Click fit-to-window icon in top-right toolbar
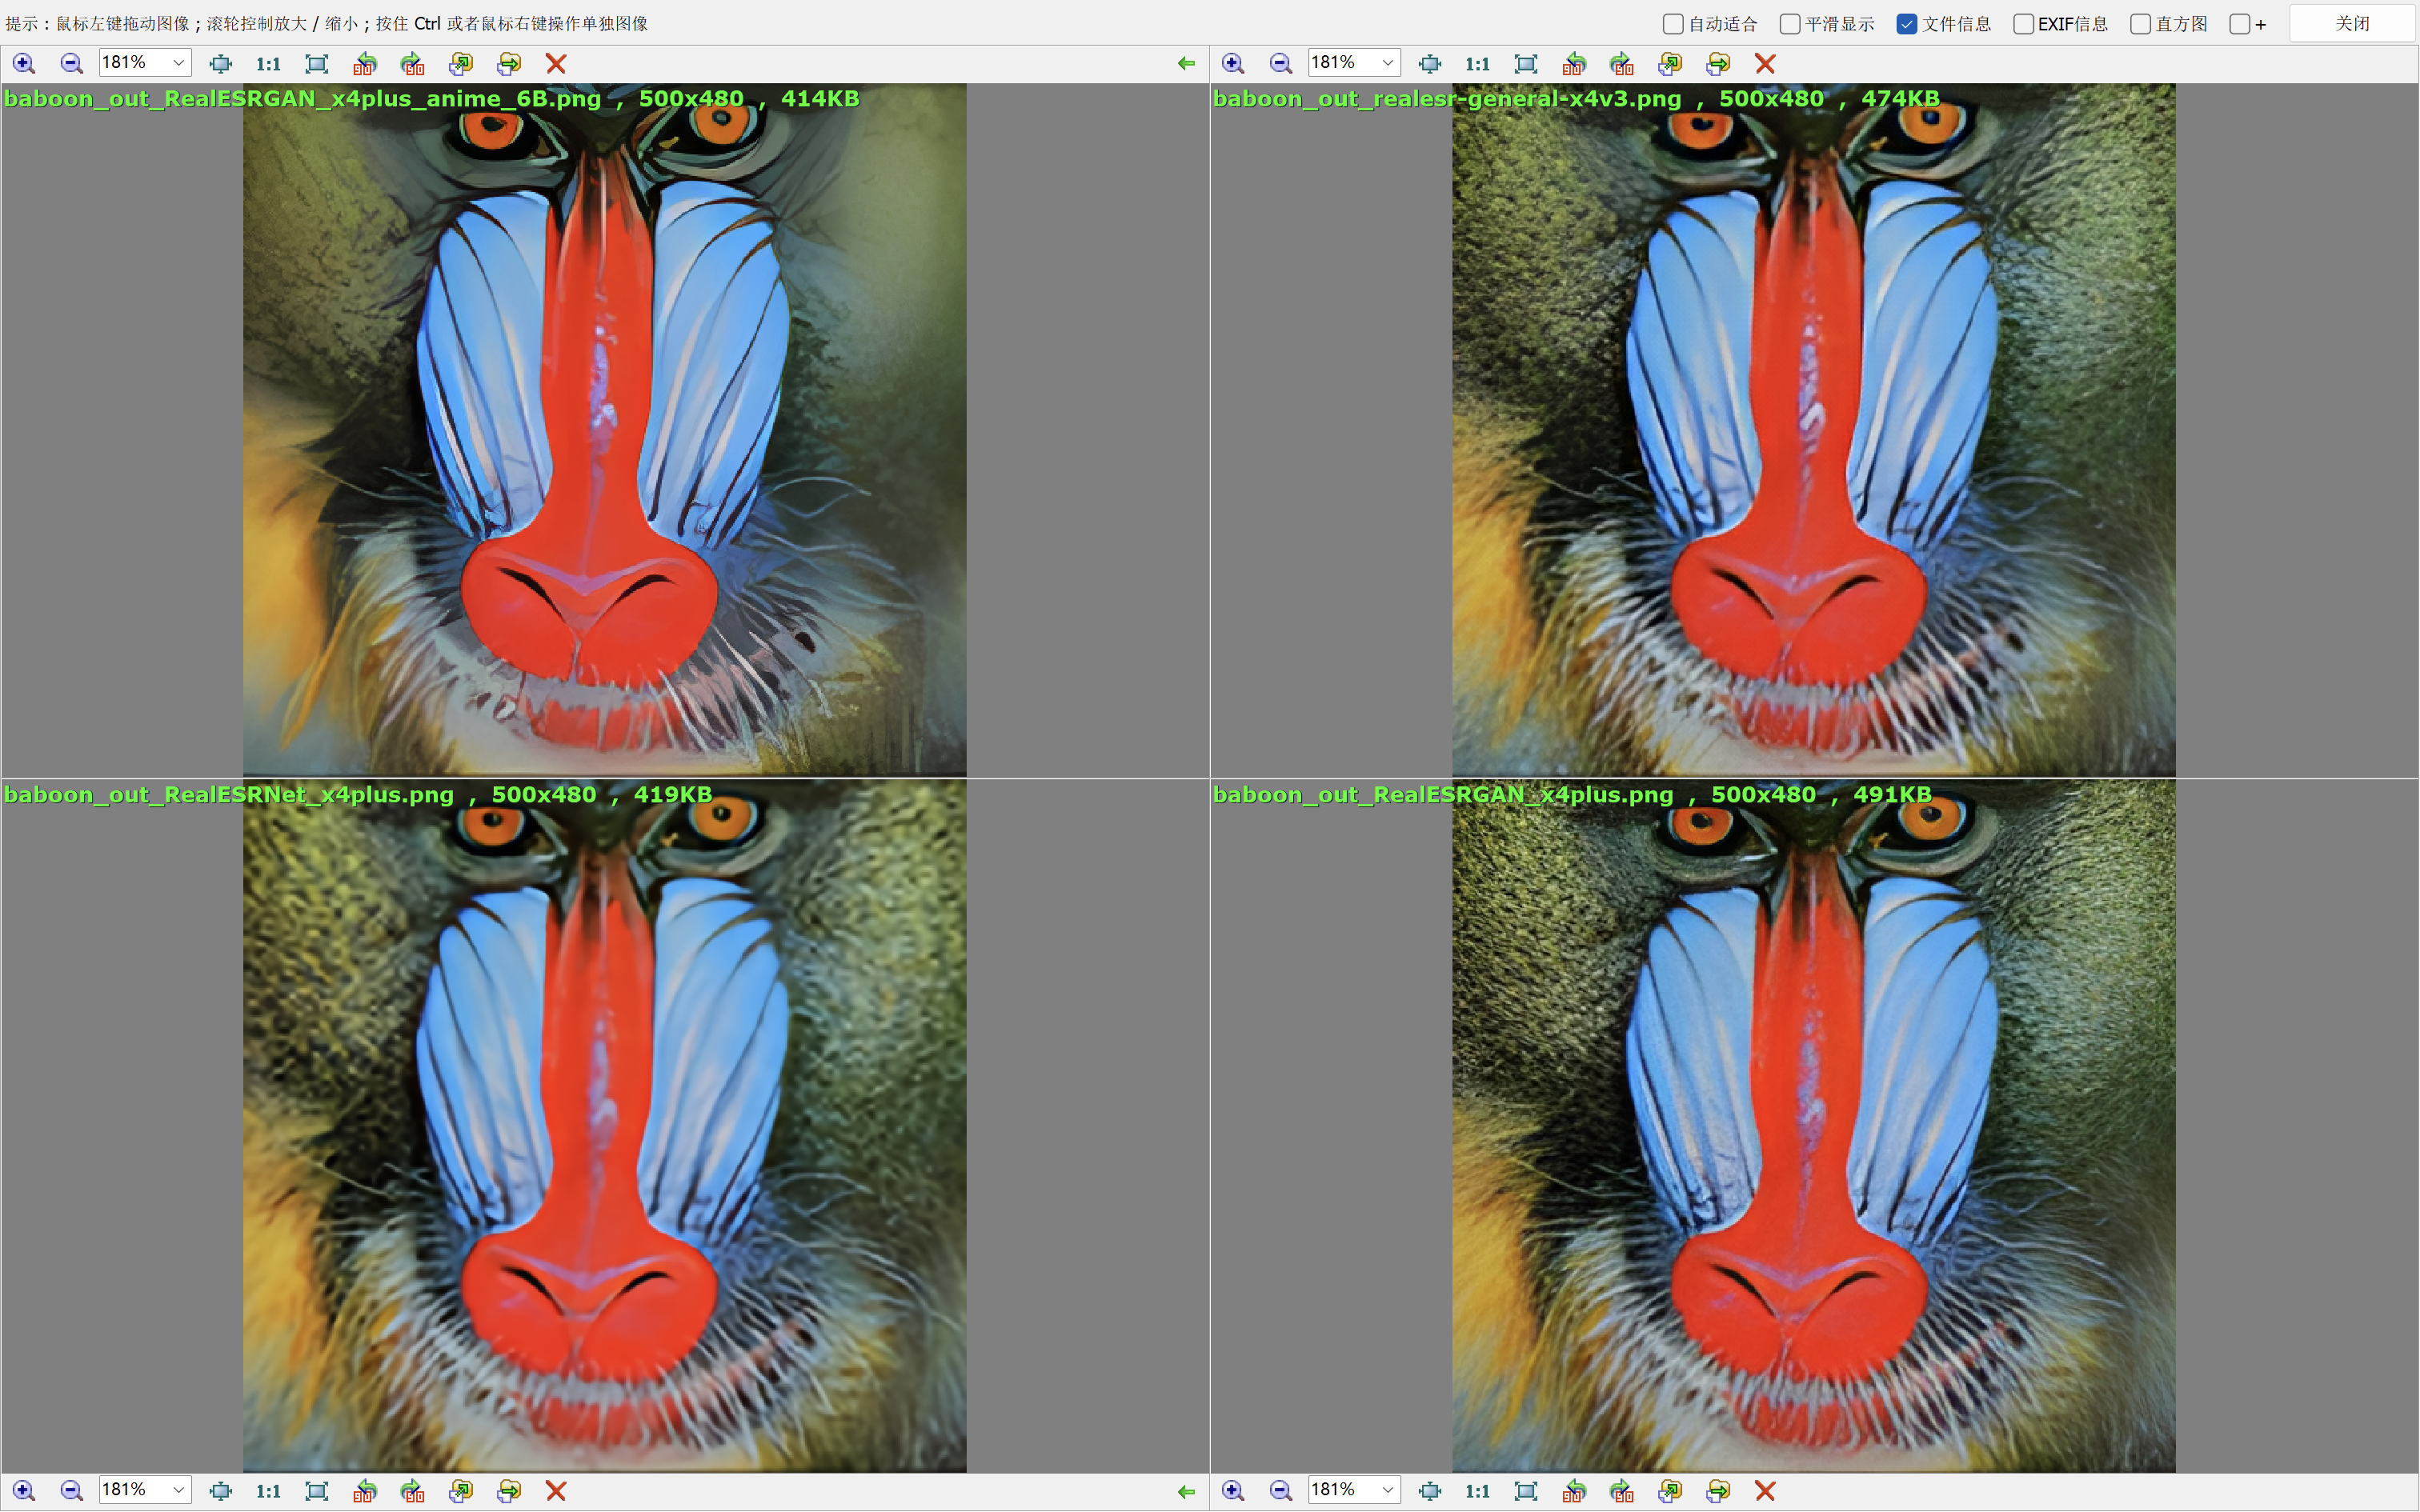The height and width of the screenshot is (1512, 2420). (x=1526, y=64)
